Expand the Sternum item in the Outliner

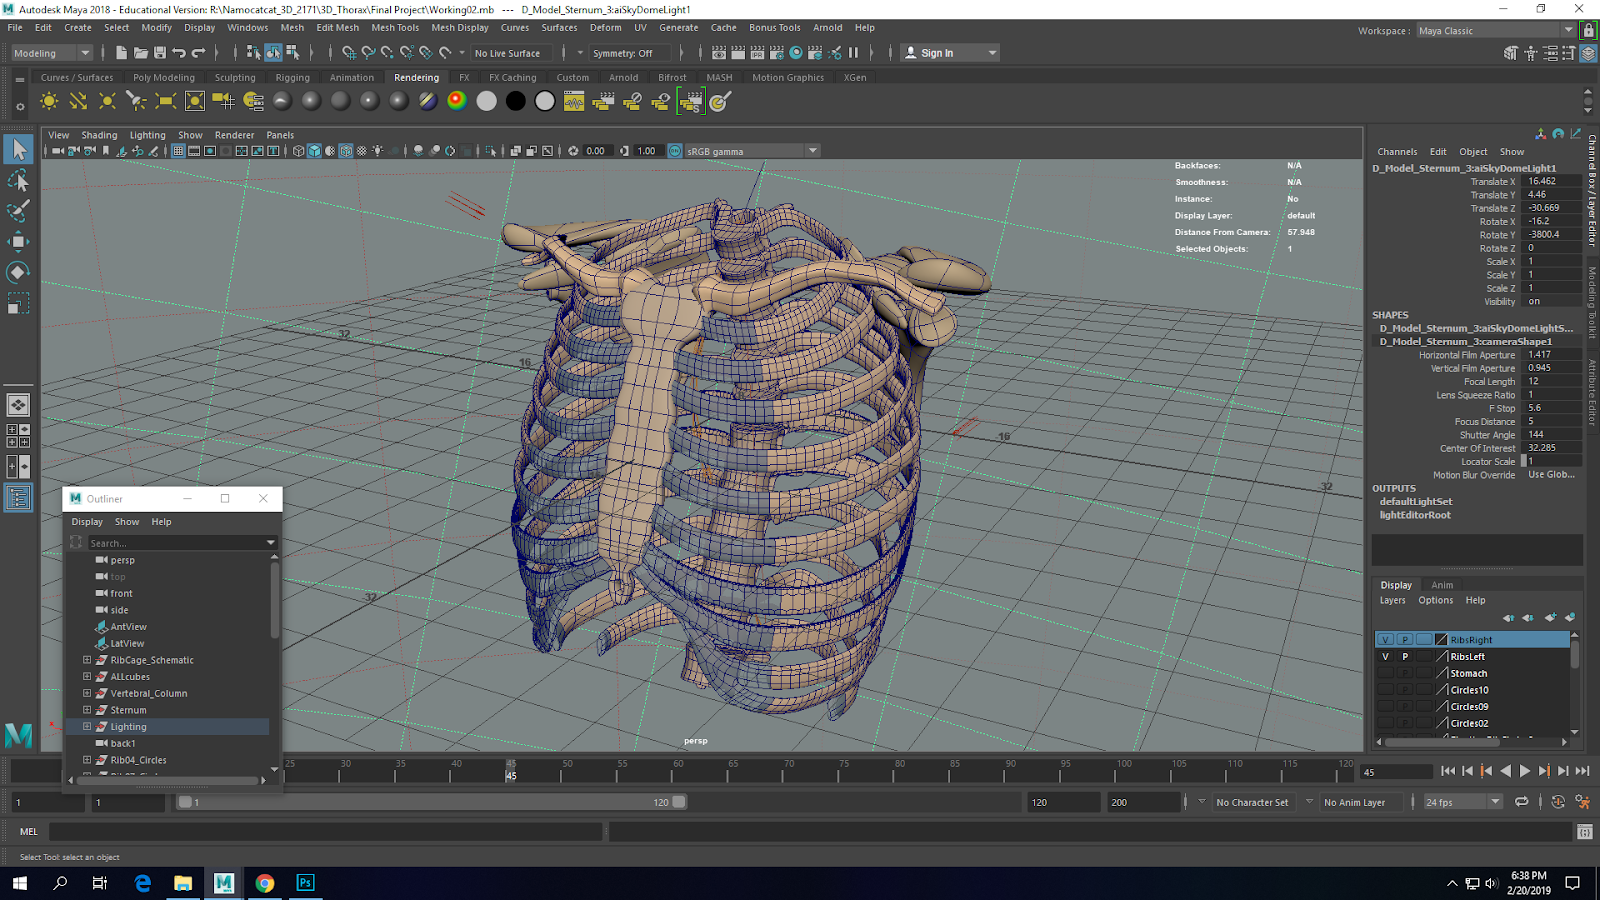(86, 709)
